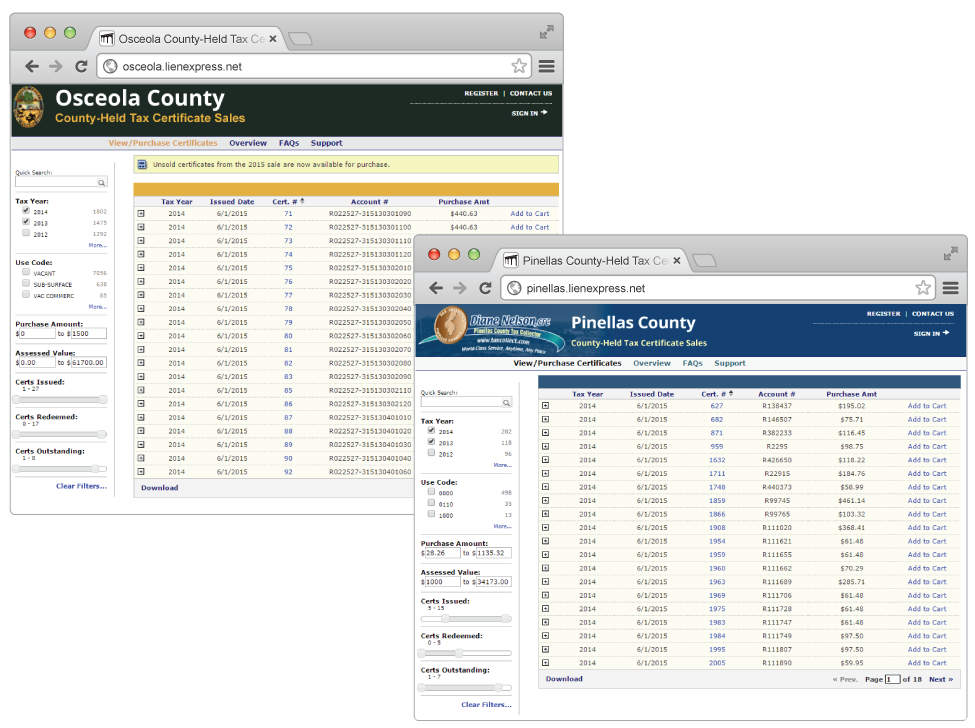Click the Osceola County seal logo

(x=29, y=108)
